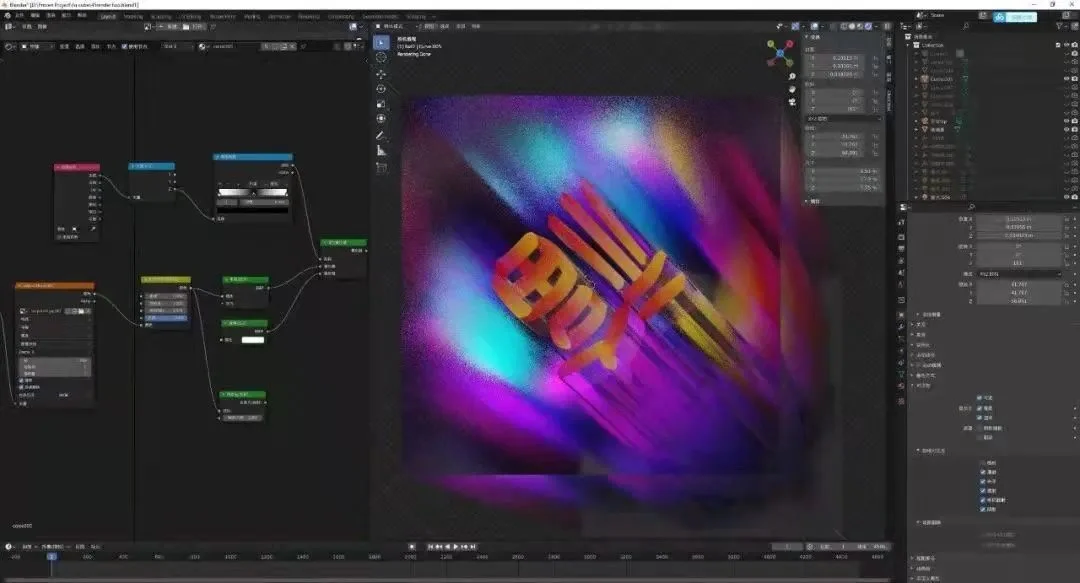Open rotation mode dropdown in properties panel
Image resolution: width=1080 pixels, height=583 pixels.
pos(1019,274)
